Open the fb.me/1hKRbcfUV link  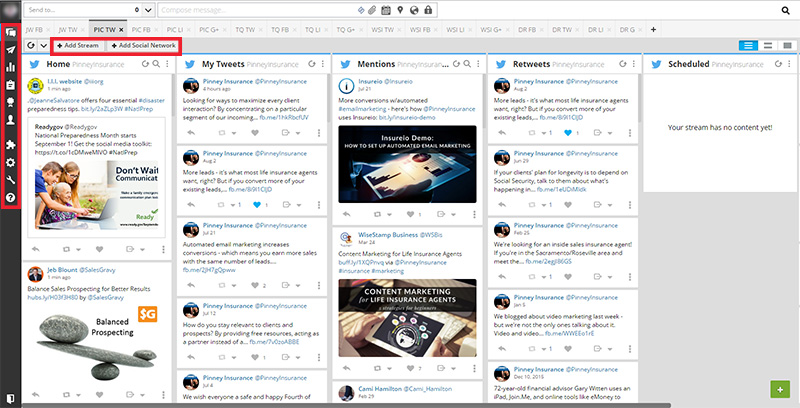(x=284, y=117)
